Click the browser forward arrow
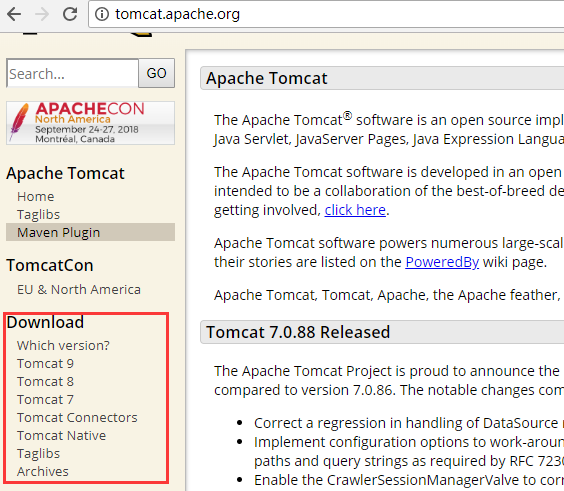 pyautogui.click(x=42, y=14)
